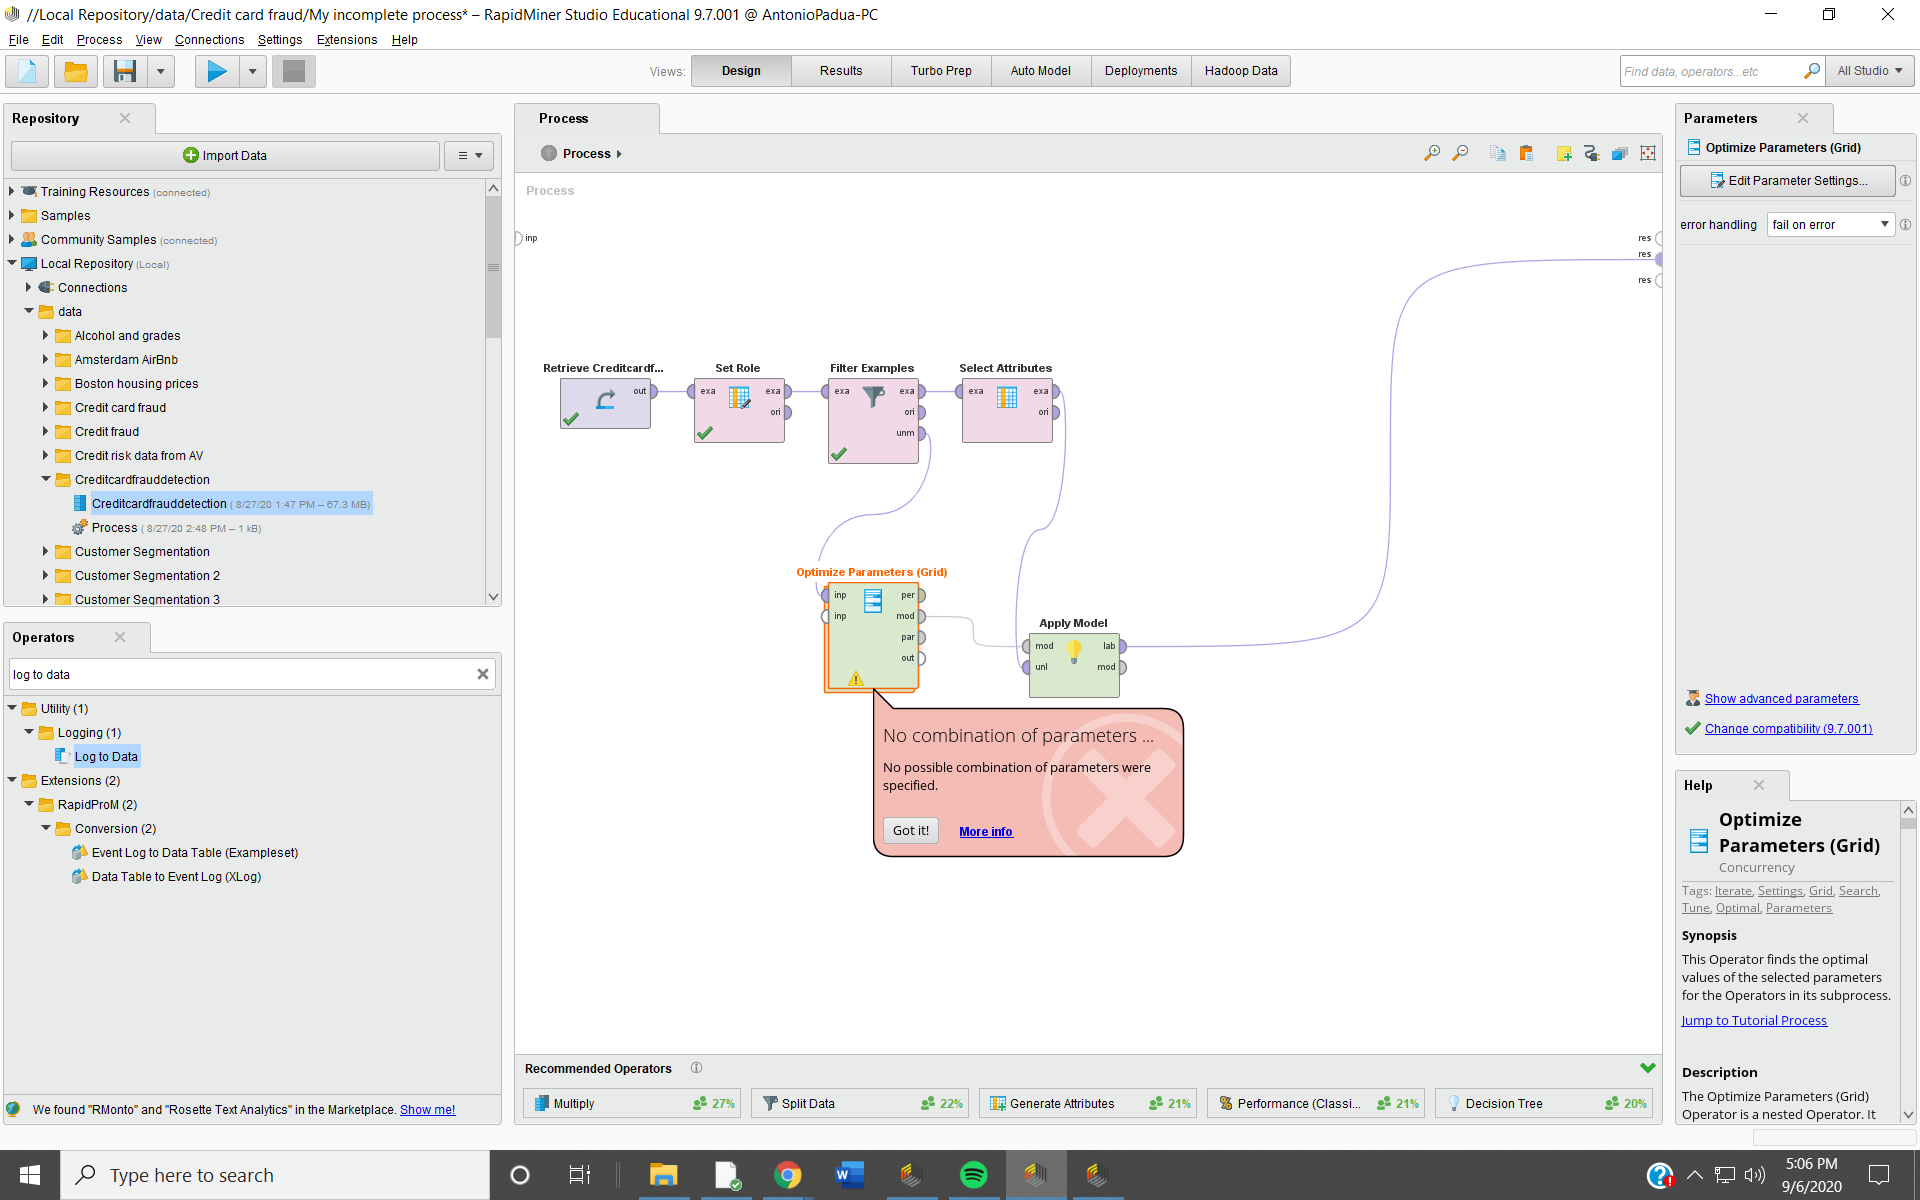Dismiss the error bubble with Got it!
This screenshot has width=1920, height=1200.
(911, 830)
